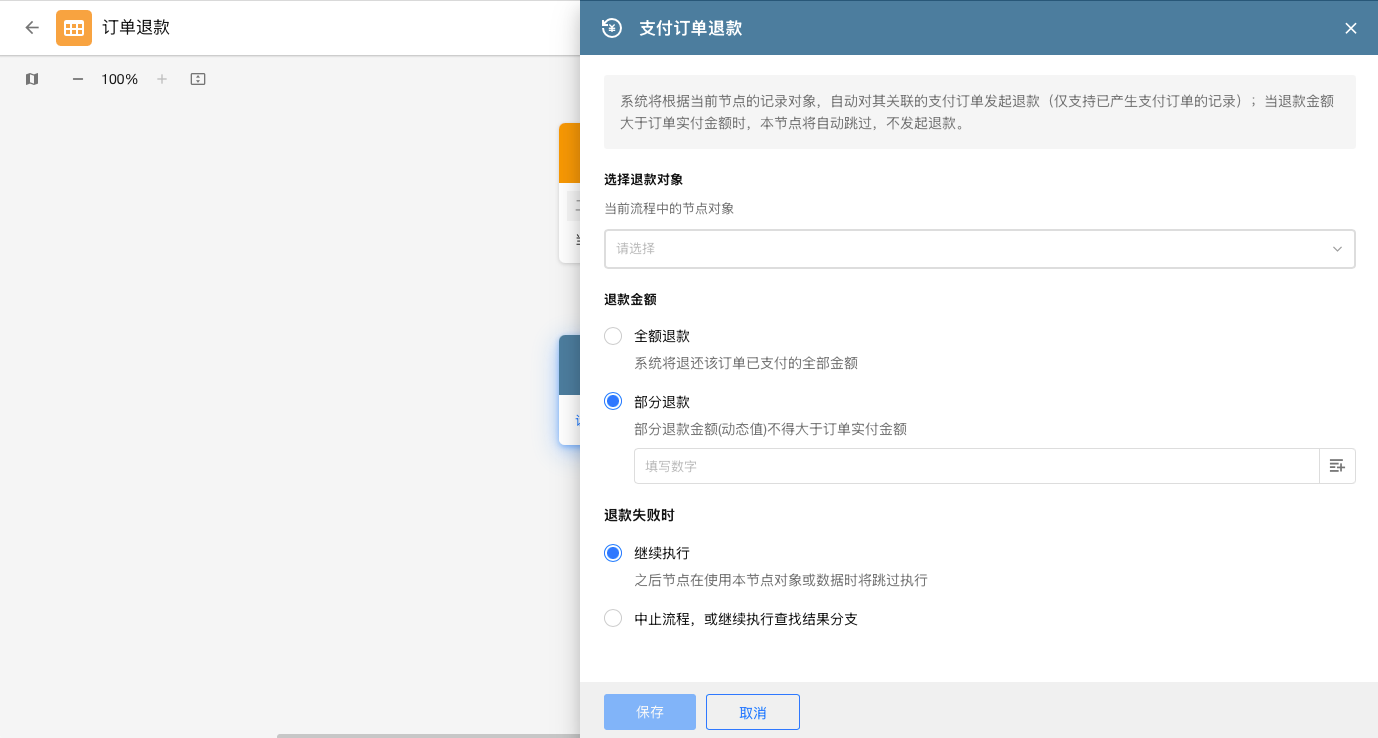This screenshot has width=1378, height=738.
Task: Click the back arrow beside 订单退款
Action: [x=32, y=28]
